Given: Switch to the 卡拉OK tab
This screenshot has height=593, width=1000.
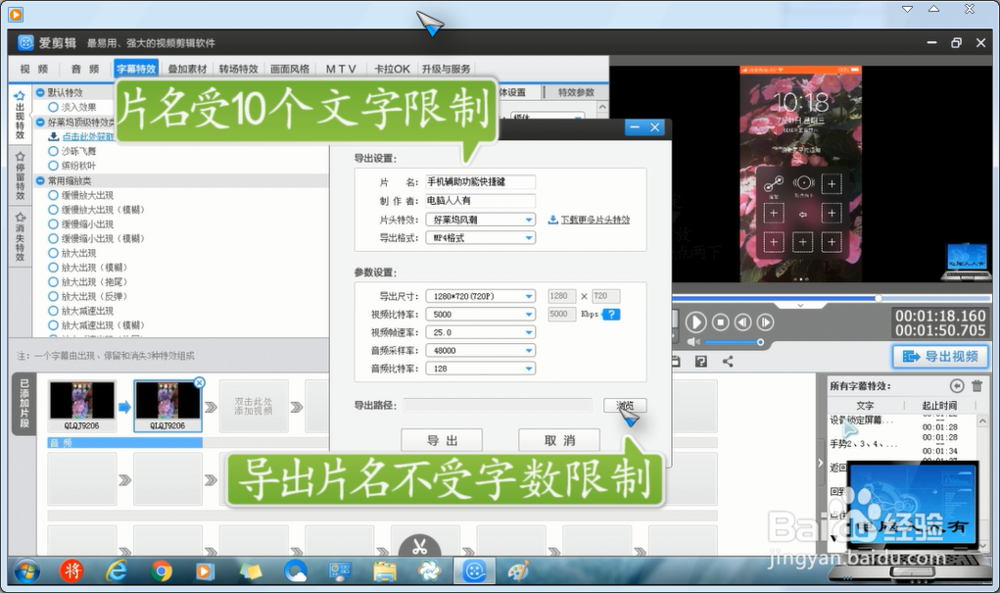Looking at the screenshot, I should (392, 69).
